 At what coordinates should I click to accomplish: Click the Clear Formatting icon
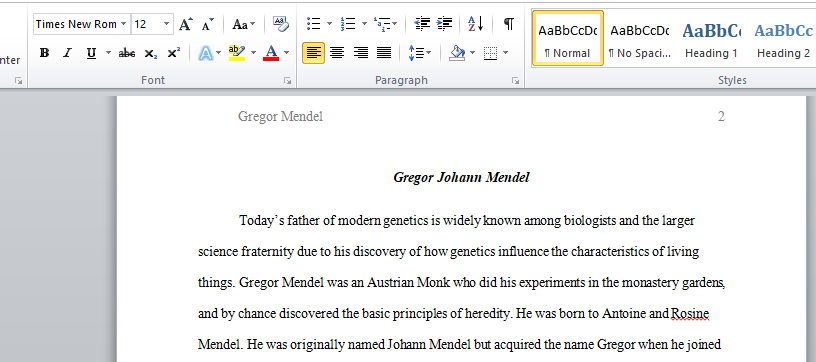pyautogui.click(x=280, y=24)
